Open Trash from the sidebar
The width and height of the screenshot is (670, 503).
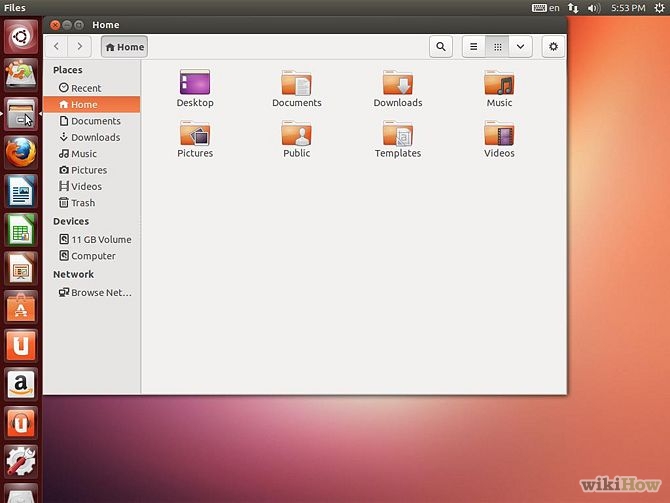point(91,203)
